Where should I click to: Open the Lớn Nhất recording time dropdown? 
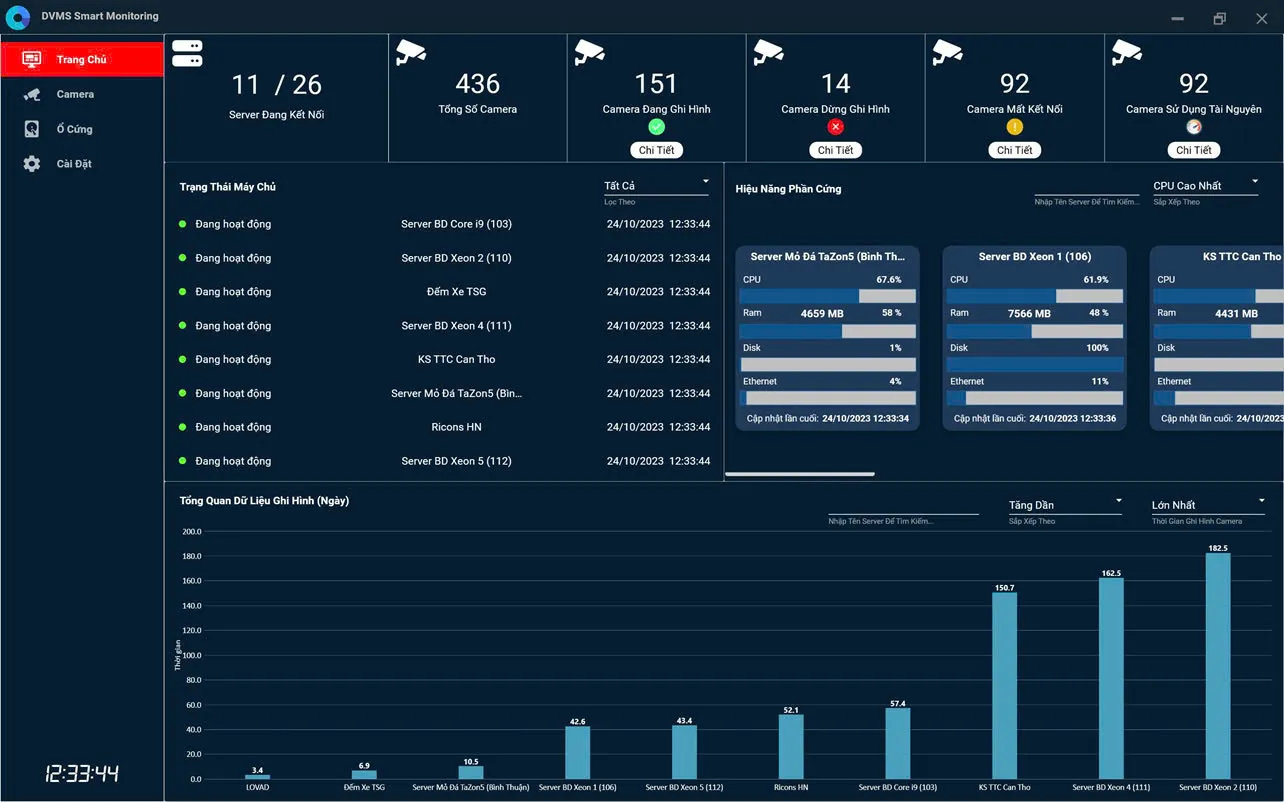tap(1208, 505)
